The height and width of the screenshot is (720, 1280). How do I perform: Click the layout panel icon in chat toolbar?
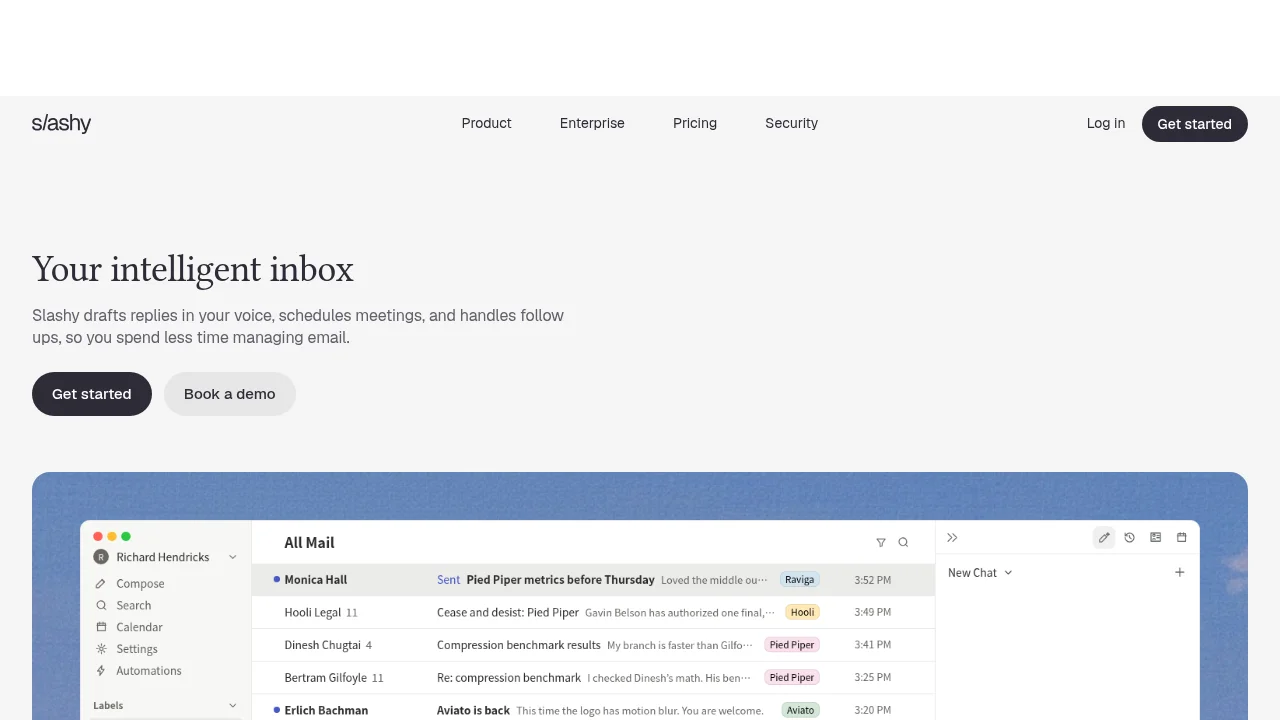pos(1156,538)
